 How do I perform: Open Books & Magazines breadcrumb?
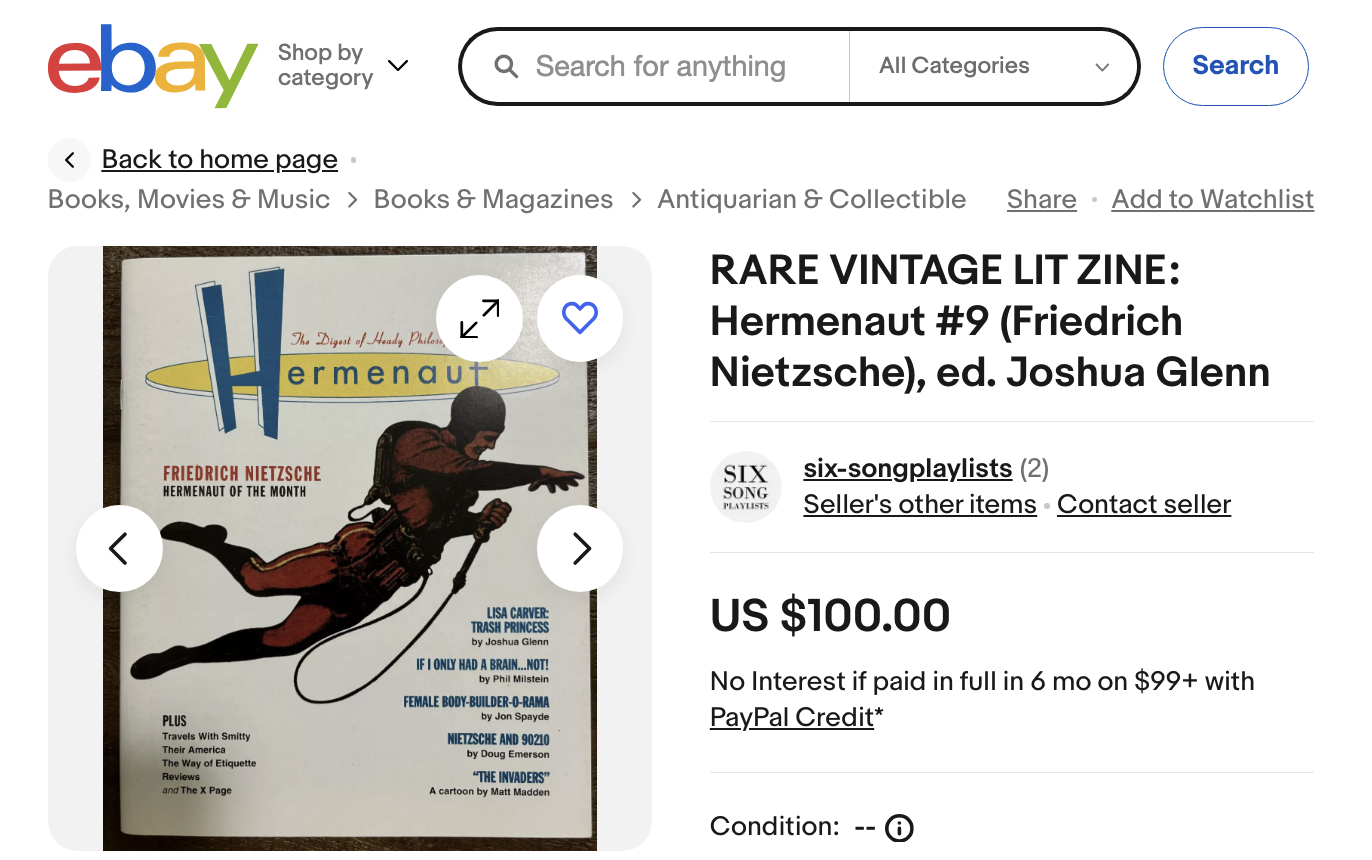click(493, 199)
